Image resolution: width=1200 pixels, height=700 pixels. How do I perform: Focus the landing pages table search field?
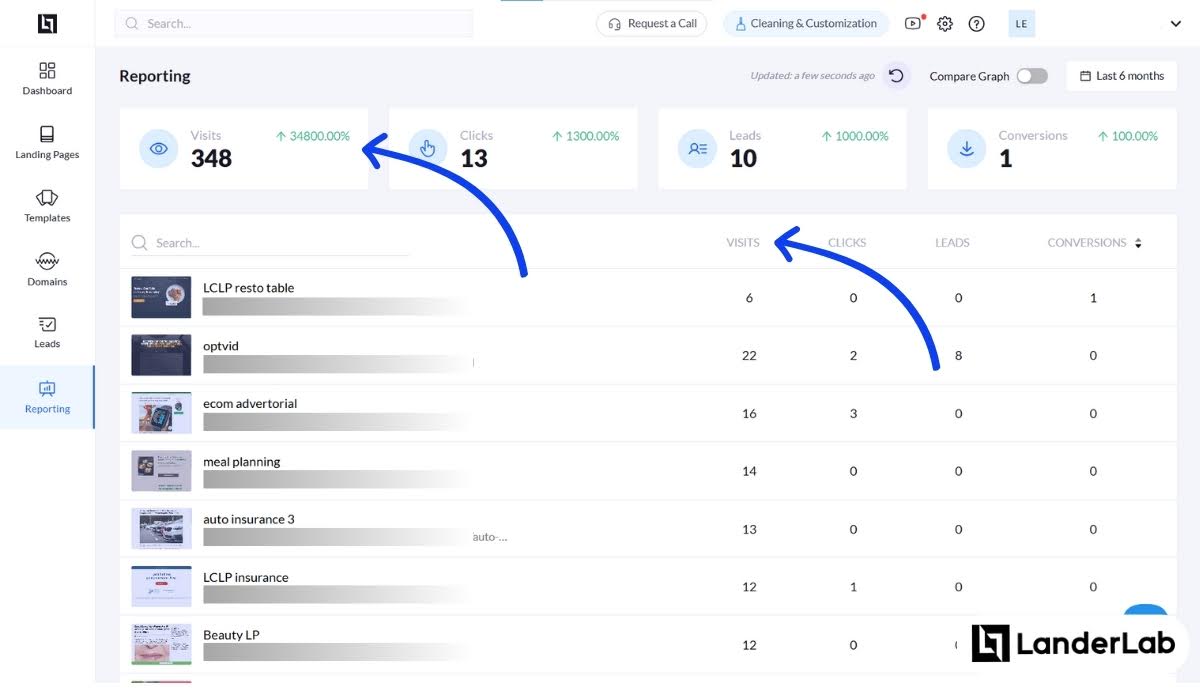click(270, 243)
